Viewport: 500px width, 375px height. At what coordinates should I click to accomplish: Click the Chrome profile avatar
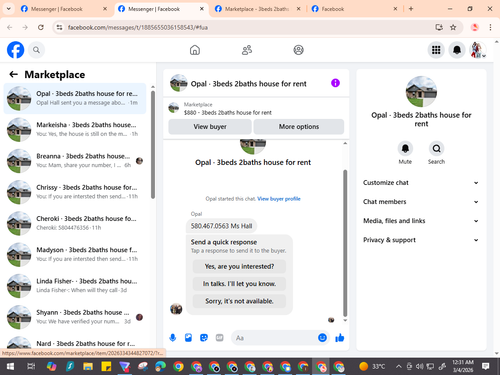point(475,27)
